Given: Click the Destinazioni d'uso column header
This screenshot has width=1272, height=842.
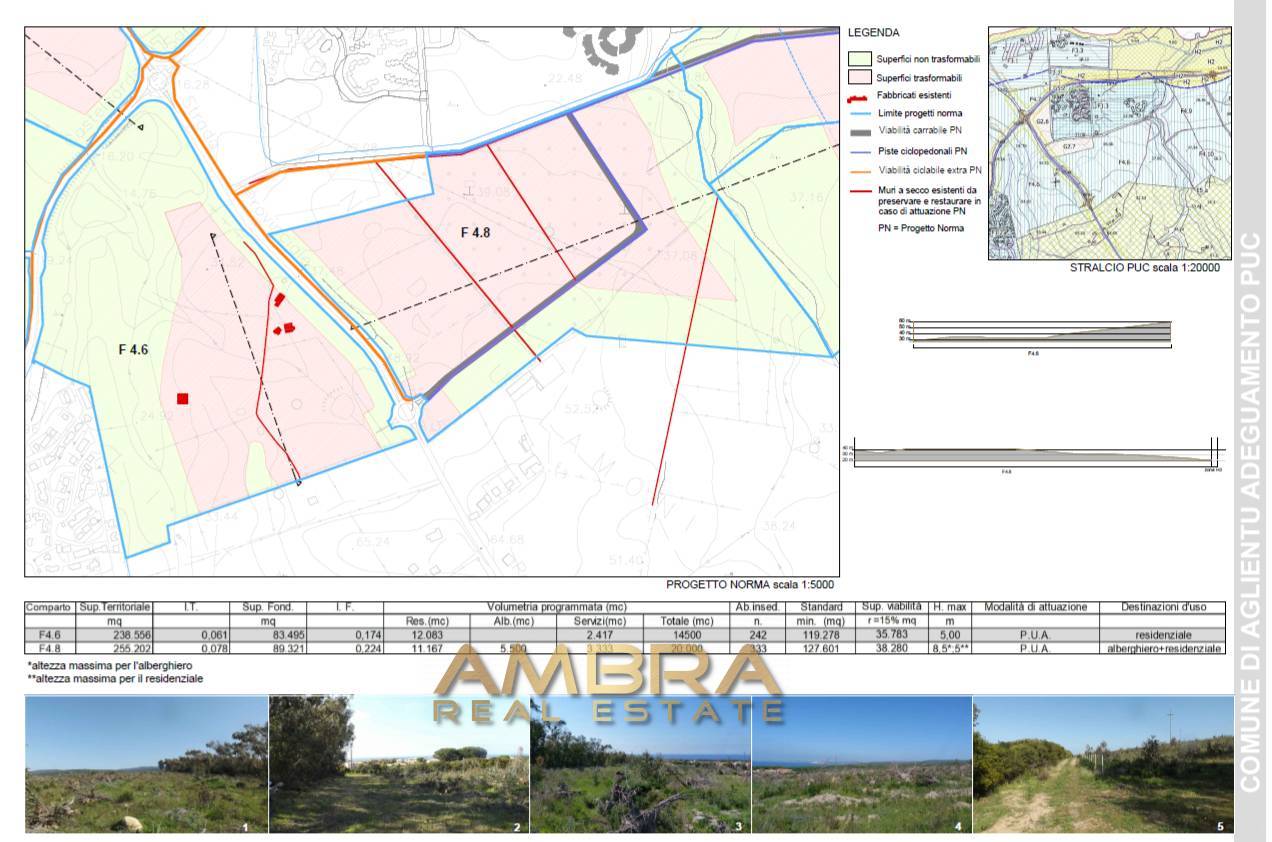Looking at the screenshot, I should tap(1163, 607).
